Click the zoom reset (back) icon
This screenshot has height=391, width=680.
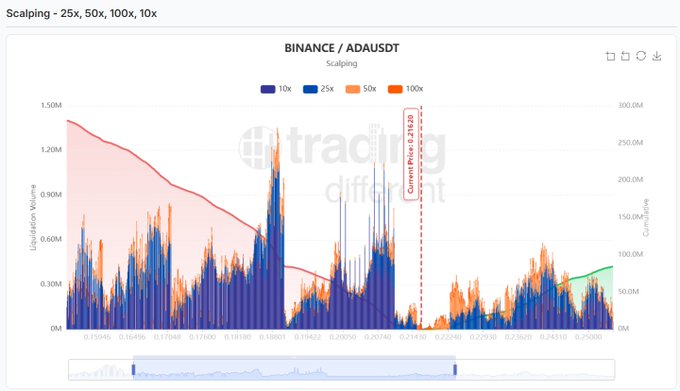click(625, 56)
